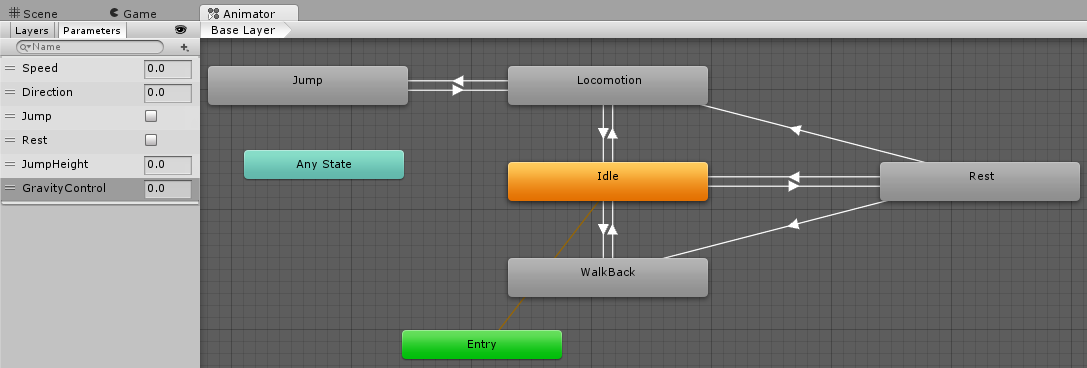Grab the Jump row reorder handle
1087x368 pixels.
coord(10,116)
